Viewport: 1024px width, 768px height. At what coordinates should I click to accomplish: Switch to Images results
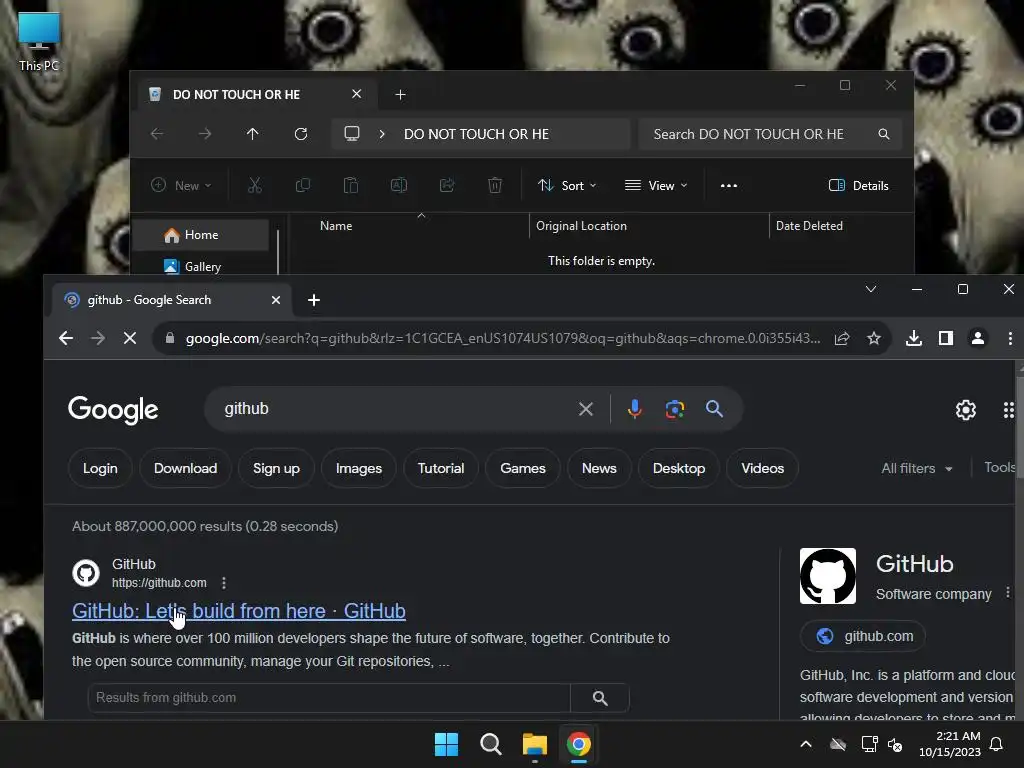(x=359, y=468)
